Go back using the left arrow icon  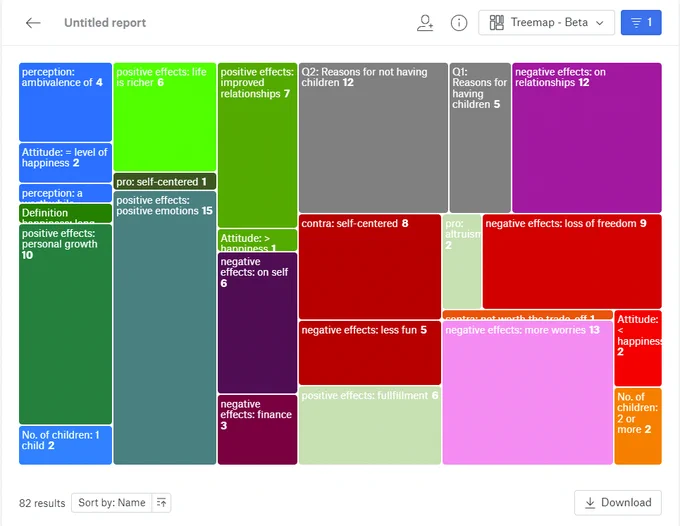(x=33, y=23)
